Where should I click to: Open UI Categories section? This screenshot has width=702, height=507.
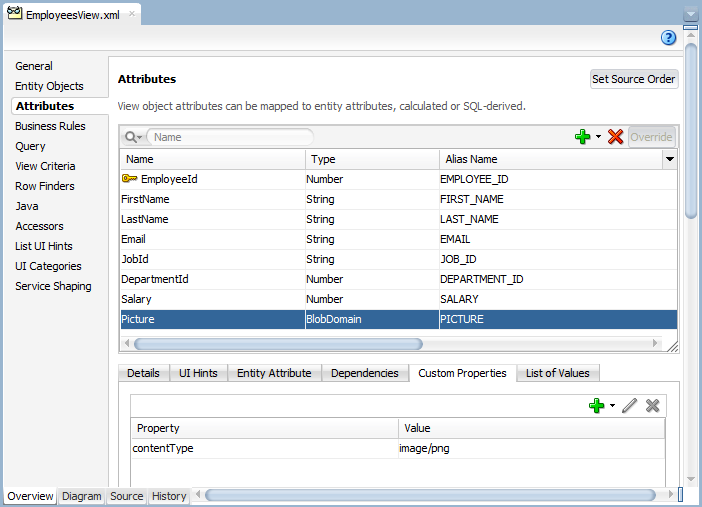pos(48,266)
